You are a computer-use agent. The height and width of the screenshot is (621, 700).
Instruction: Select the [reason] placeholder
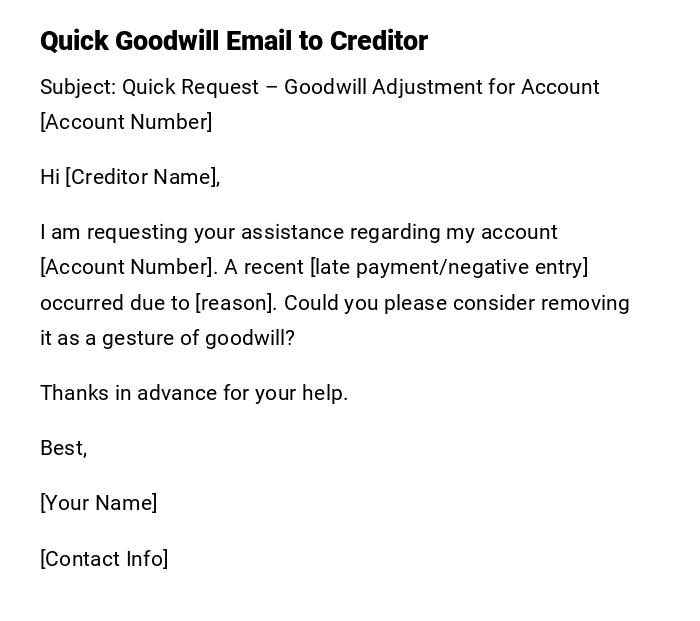tap(234, 303)
